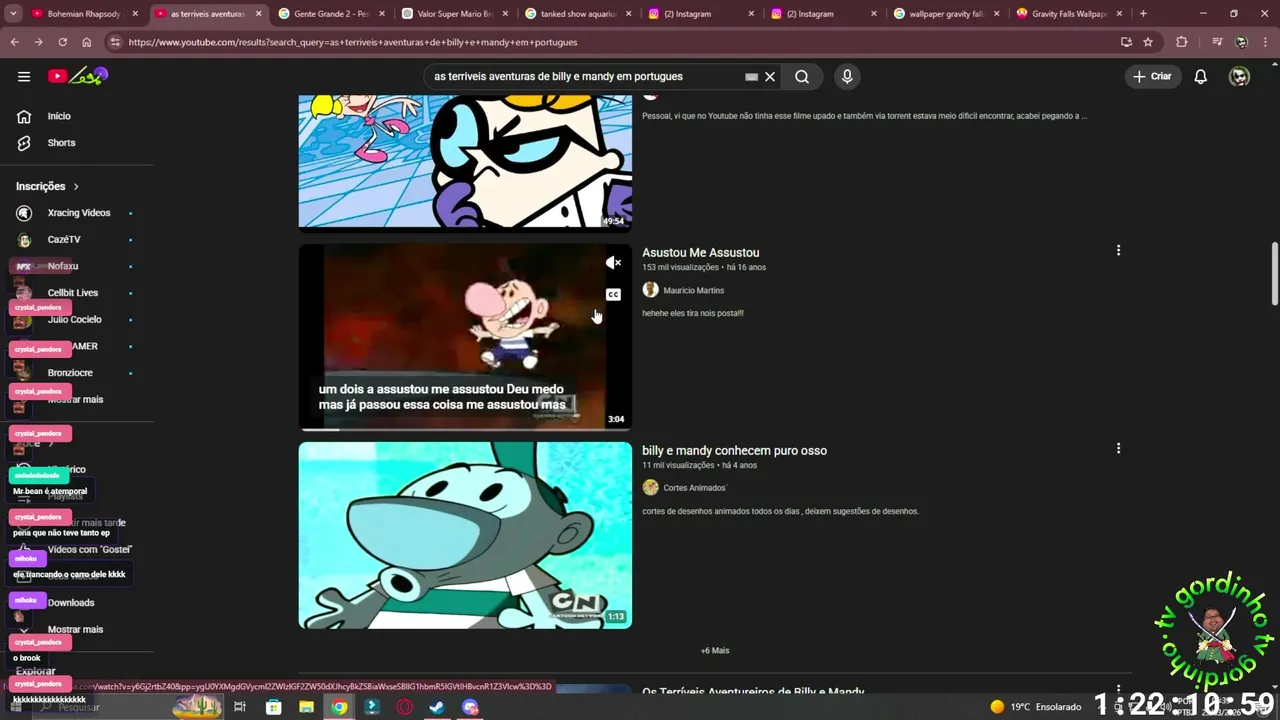Play the Puro Osso 1:13 thumbnail

465,535
